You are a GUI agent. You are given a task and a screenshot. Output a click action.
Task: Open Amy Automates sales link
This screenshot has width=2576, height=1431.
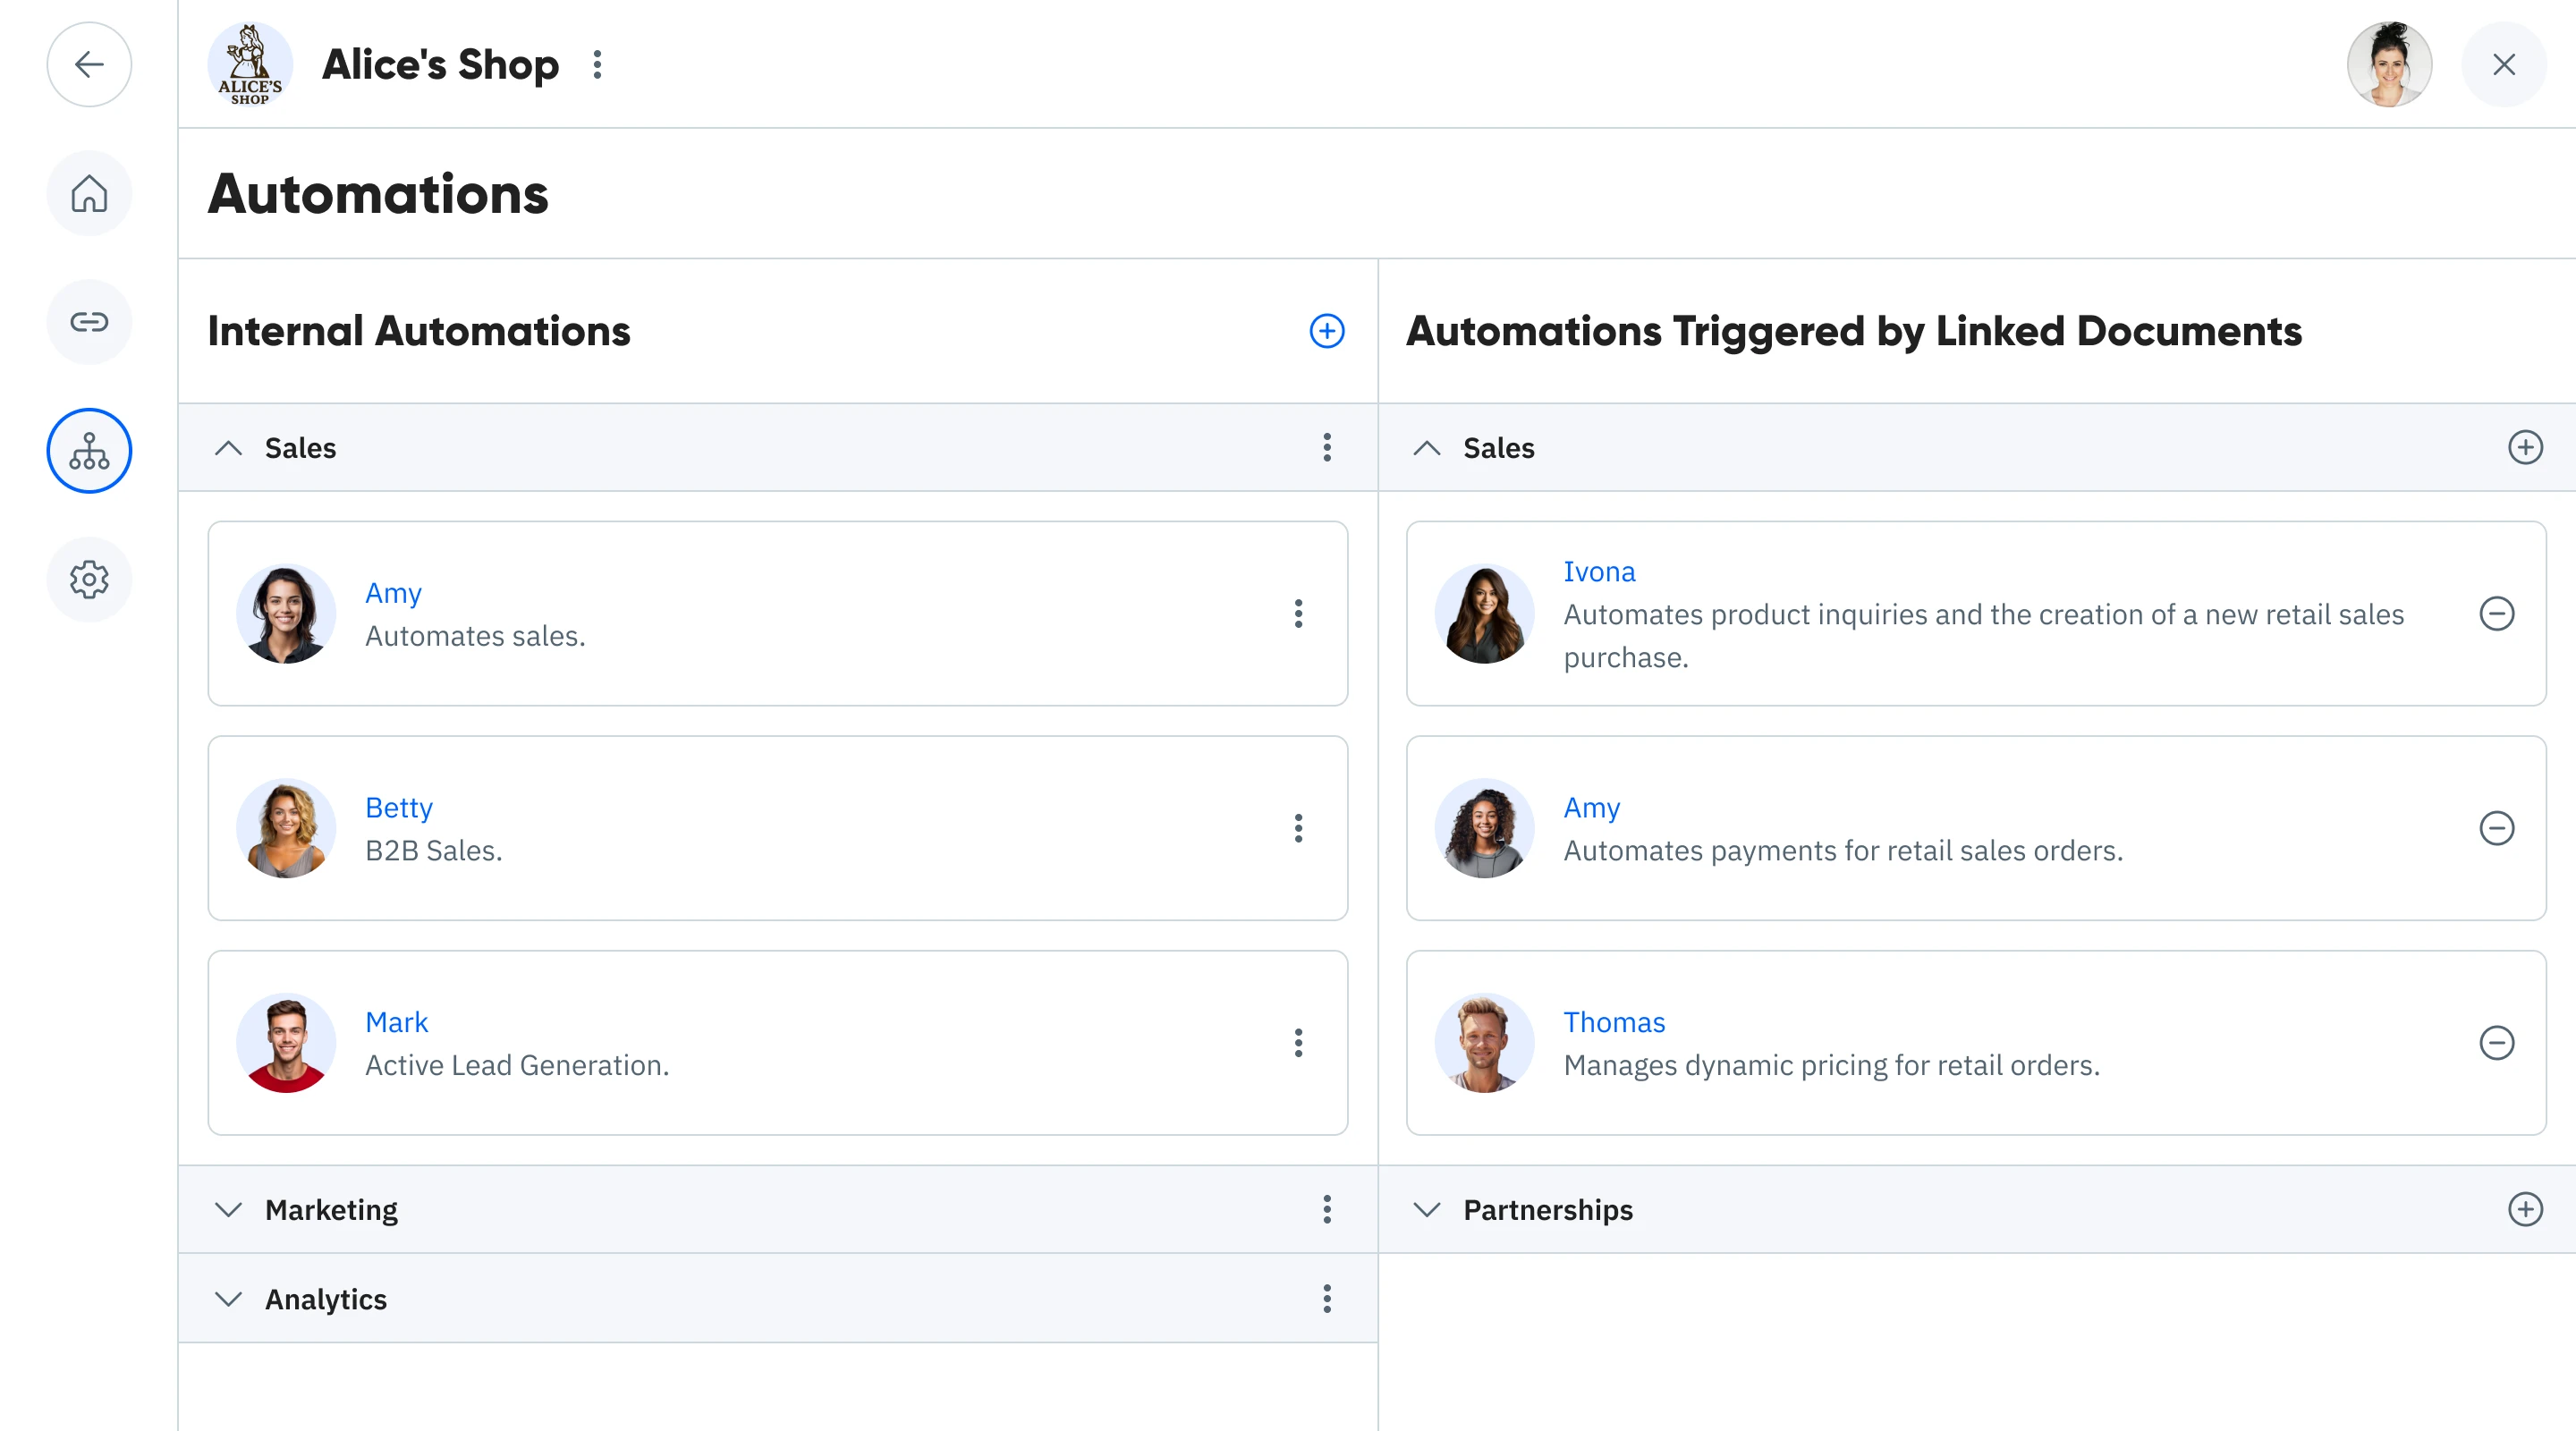393,593
